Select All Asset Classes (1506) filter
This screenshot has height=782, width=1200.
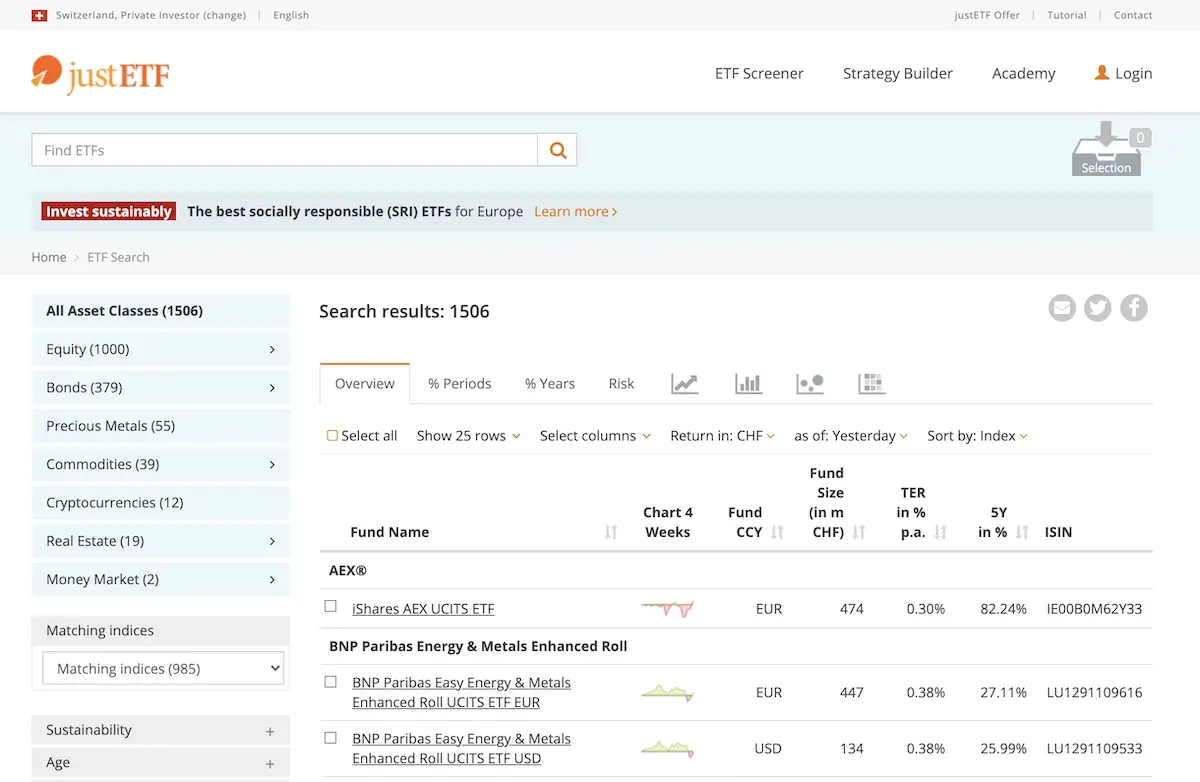point(161,311)
